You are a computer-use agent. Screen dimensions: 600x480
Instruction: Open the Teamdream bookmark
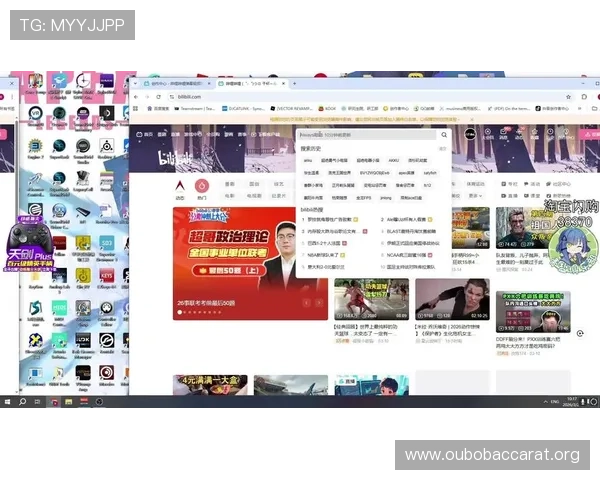click(194, 109)
